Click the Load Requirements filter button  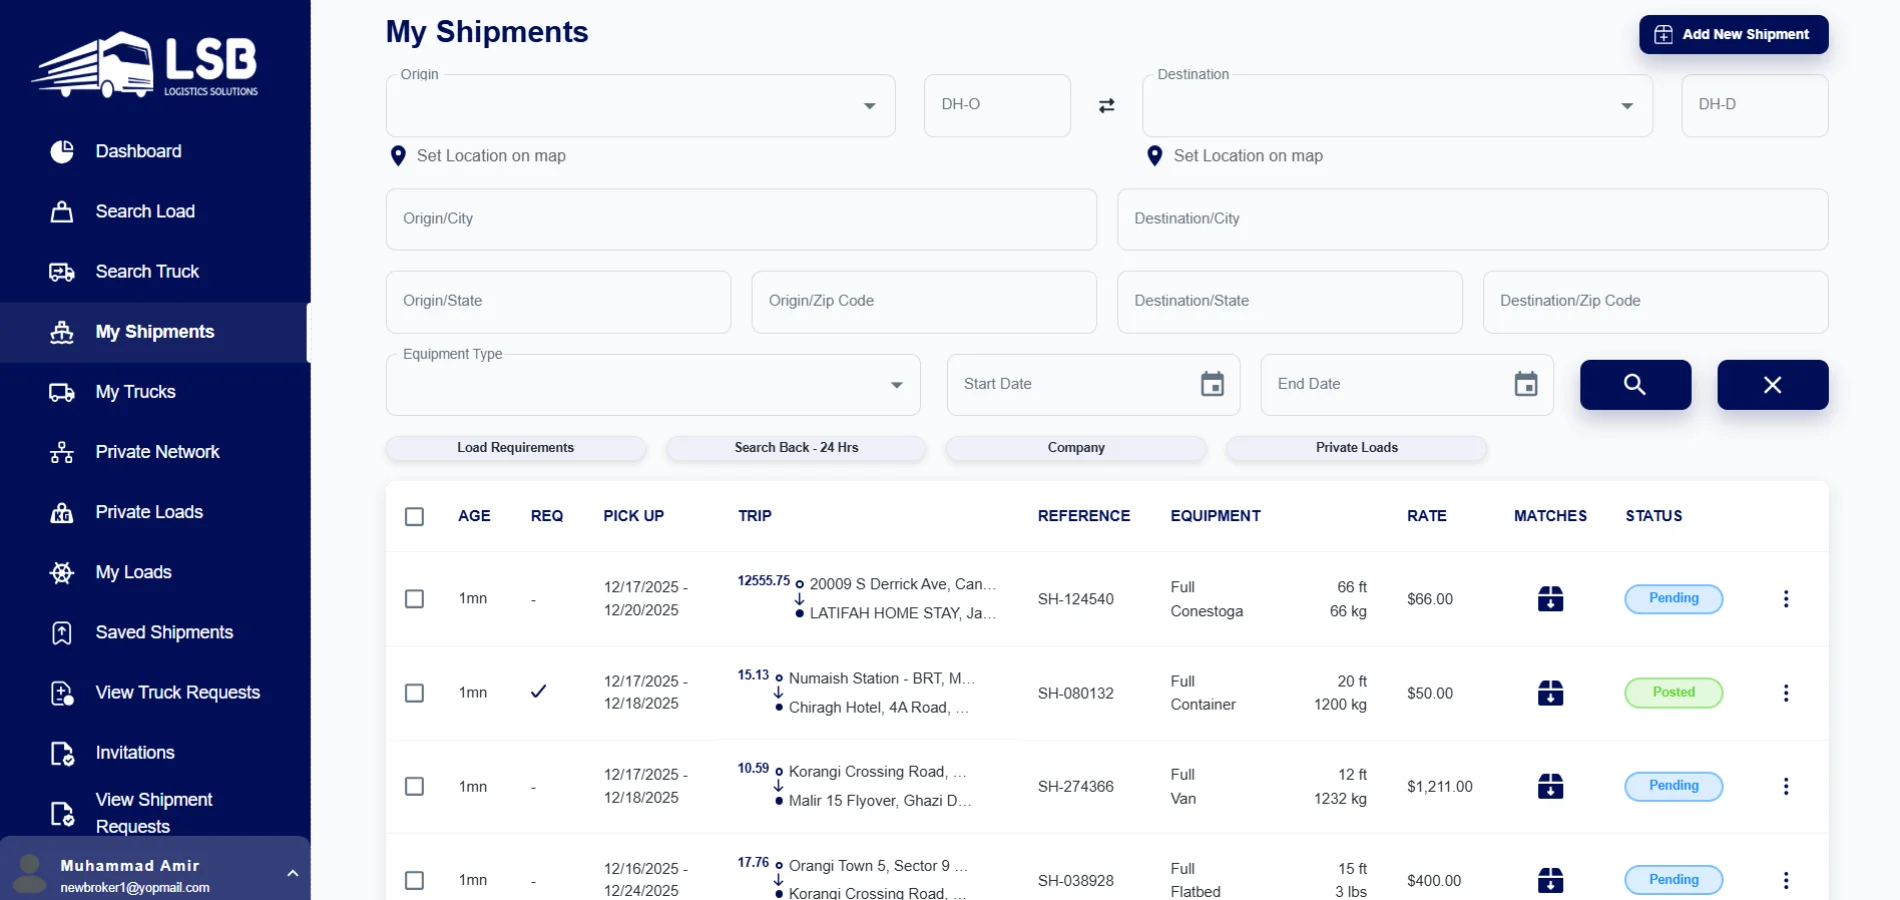pos(515,448)
